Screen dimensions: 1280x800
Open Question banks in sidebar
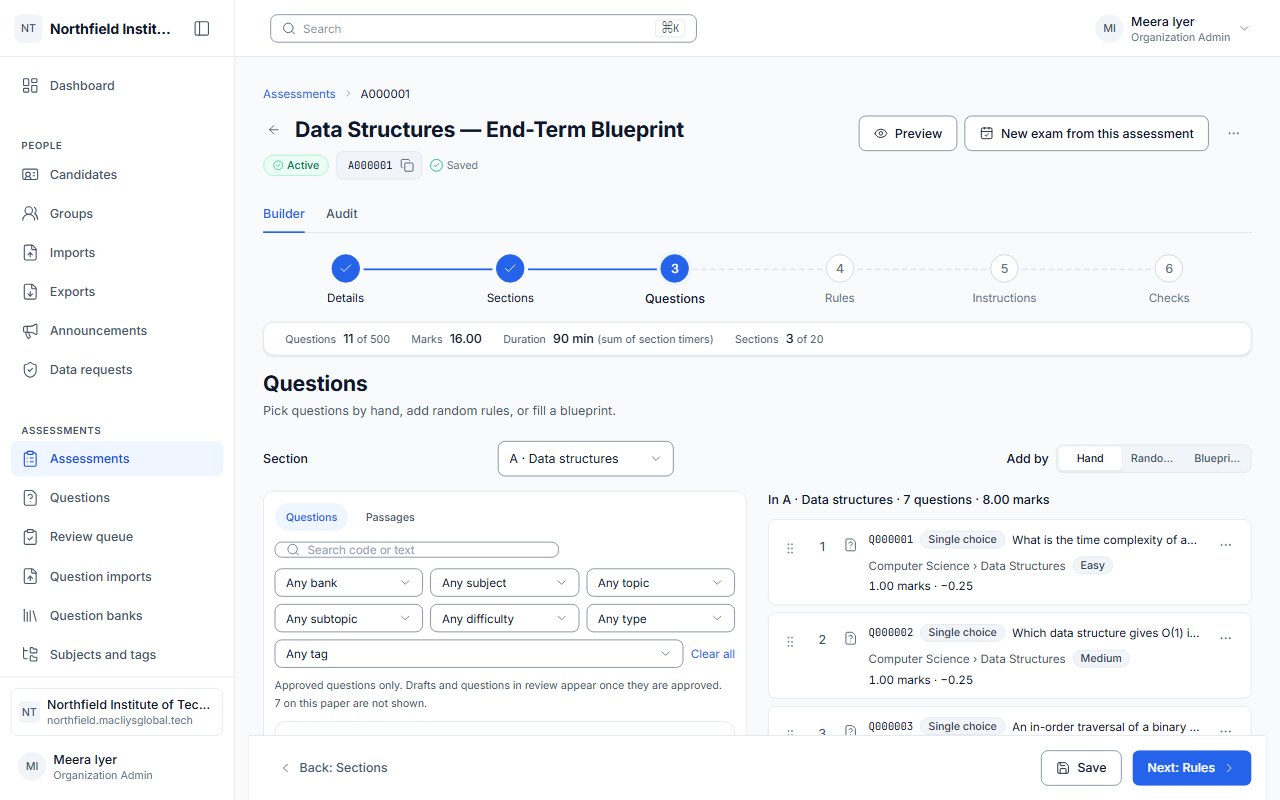[117, 616]
